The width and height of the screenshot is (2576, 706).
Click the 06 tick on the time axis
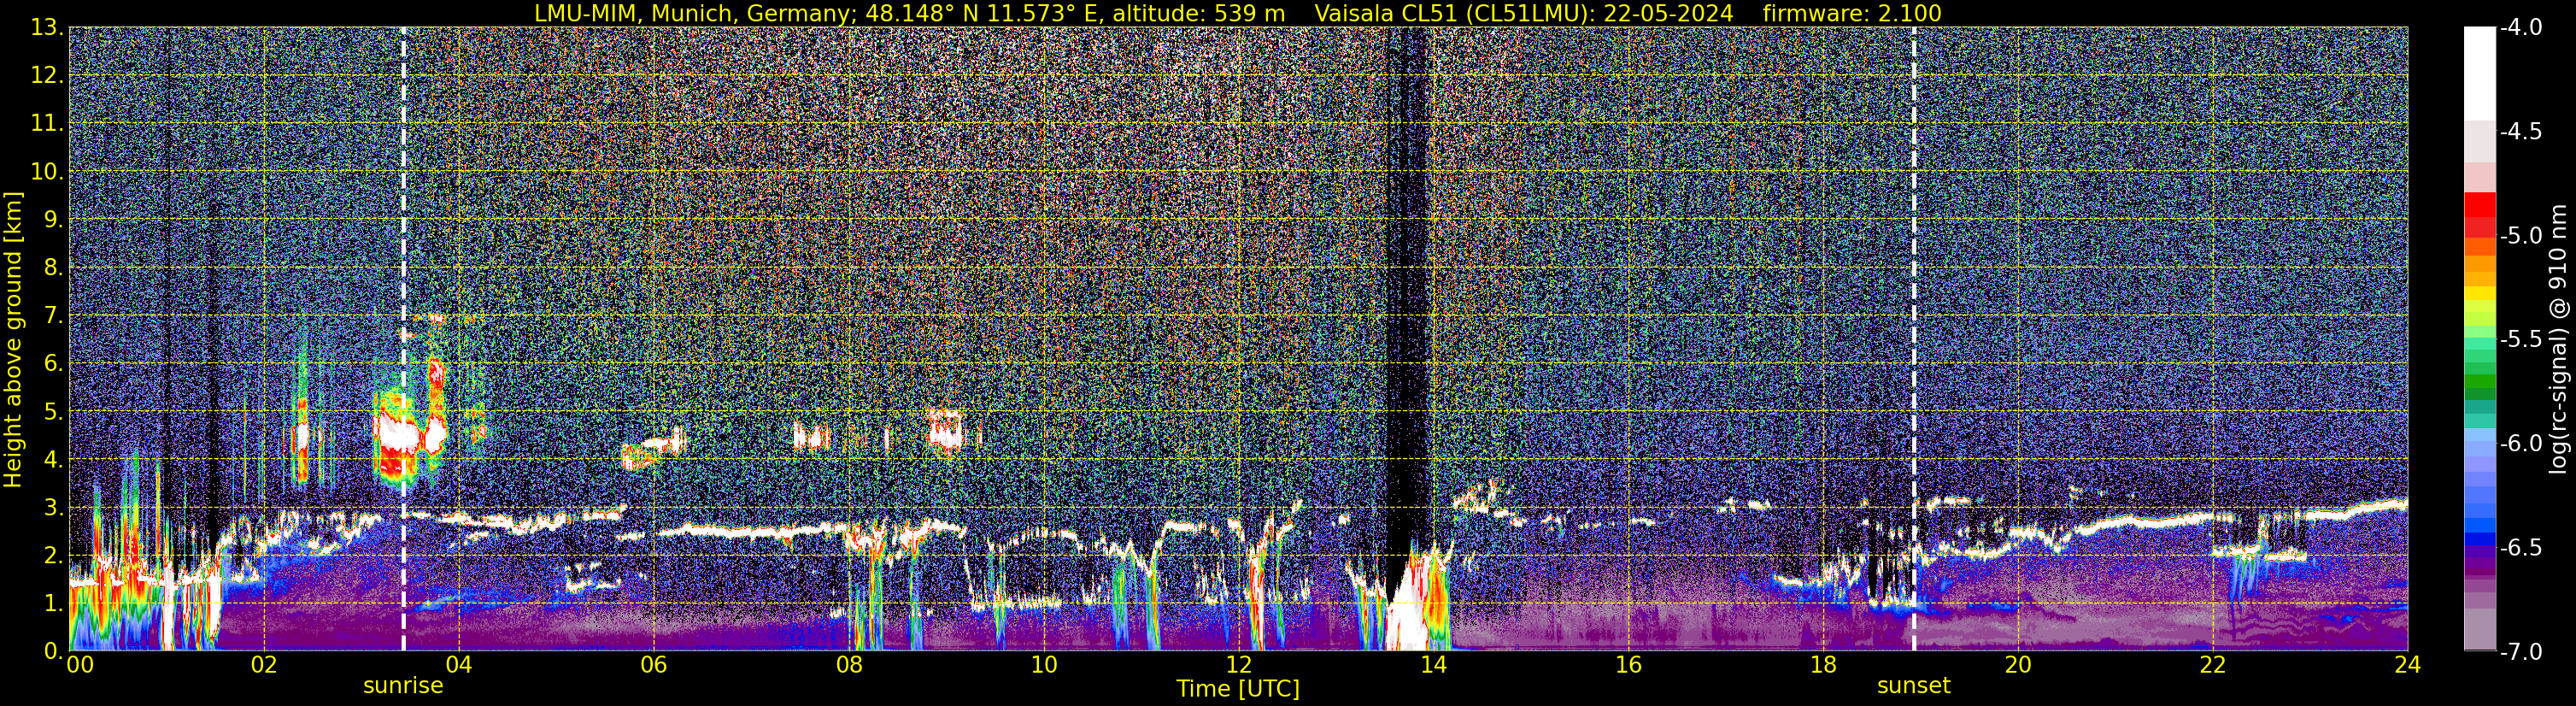pos(654,665)
